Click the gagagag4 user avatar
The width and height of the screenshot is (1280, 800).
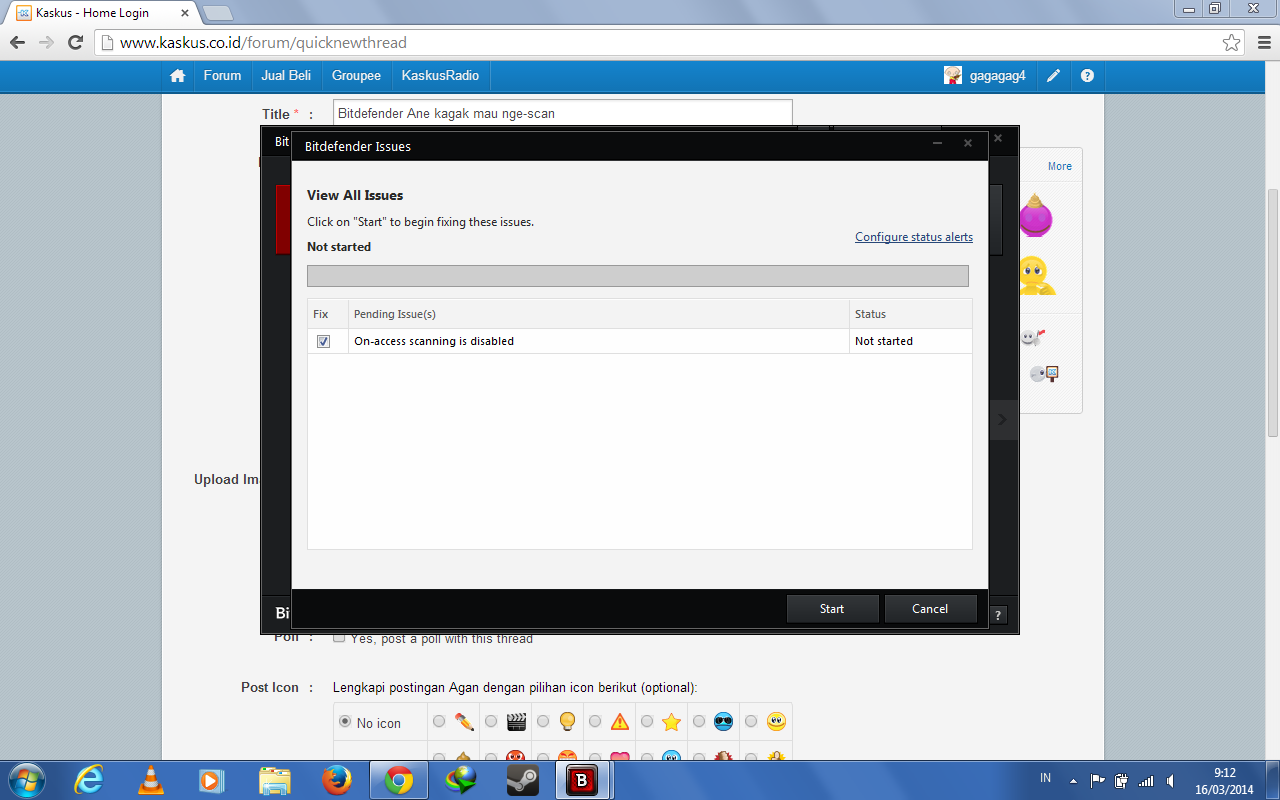tap(953, 75)
